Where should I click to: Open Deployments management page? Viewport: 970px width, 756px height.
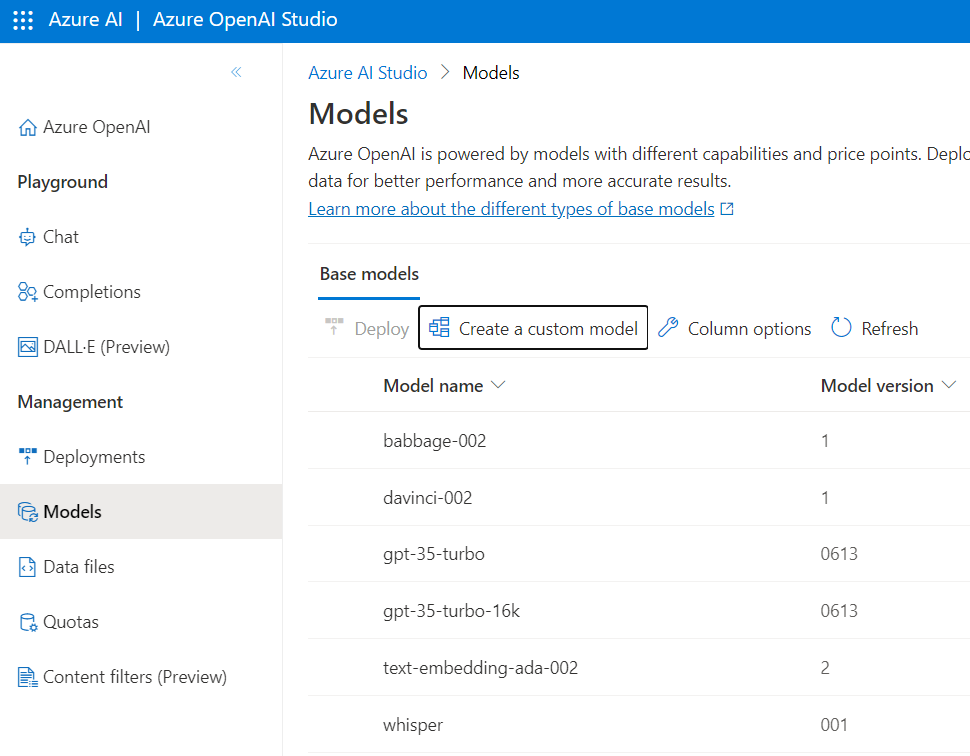pyautogui.click(x=94, y=457)
